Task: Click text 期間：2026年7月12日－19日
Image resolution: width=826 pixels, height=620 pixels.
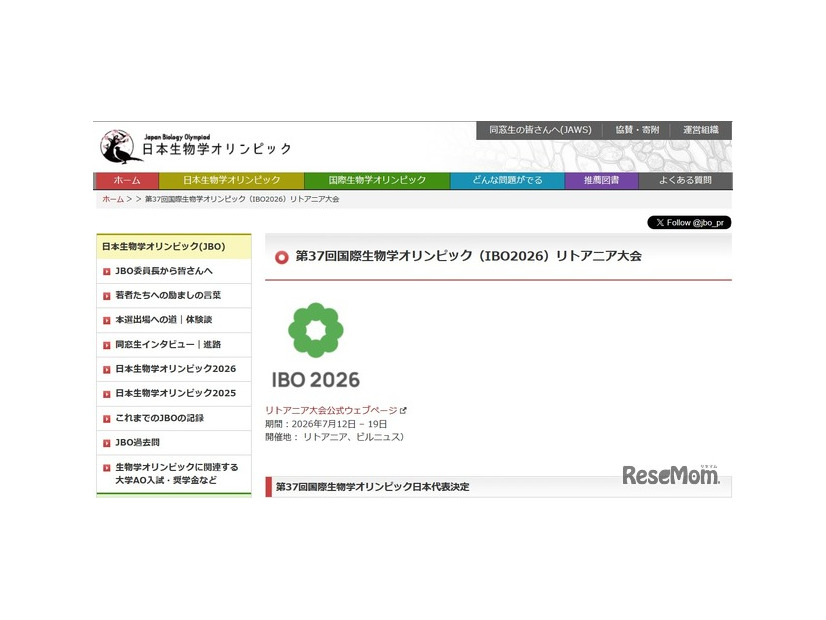Action: [x=326, y=424]
